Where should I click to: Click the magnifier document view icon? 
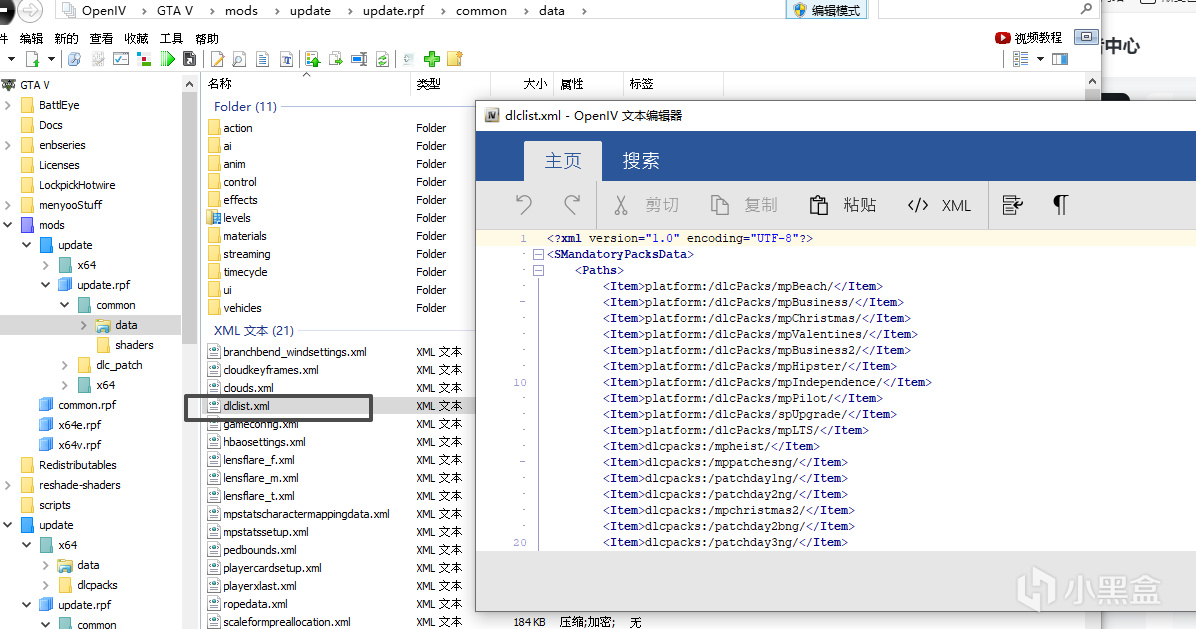pos(239,59)
